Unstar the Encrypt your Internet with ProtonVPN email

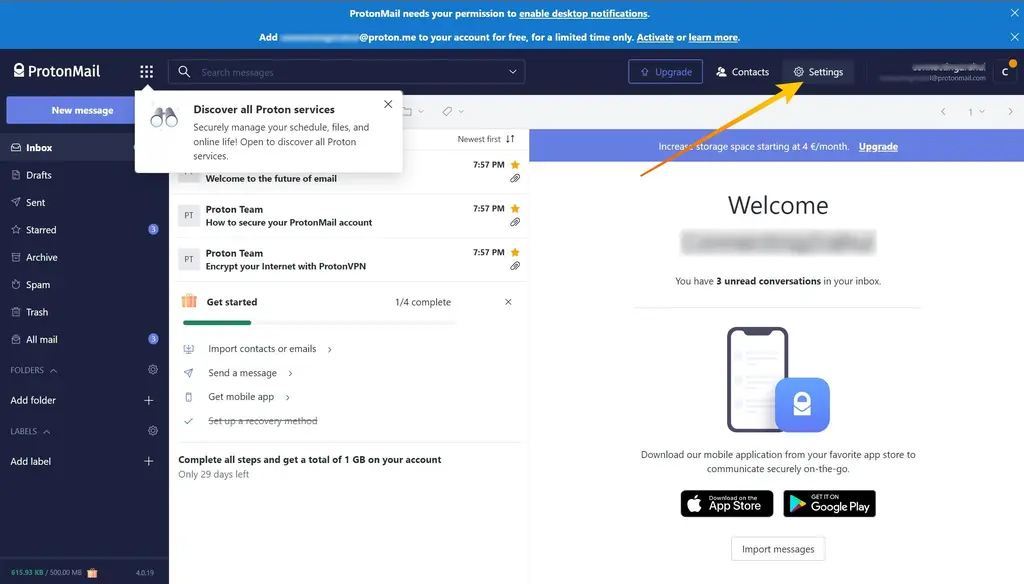click(515, 252)
